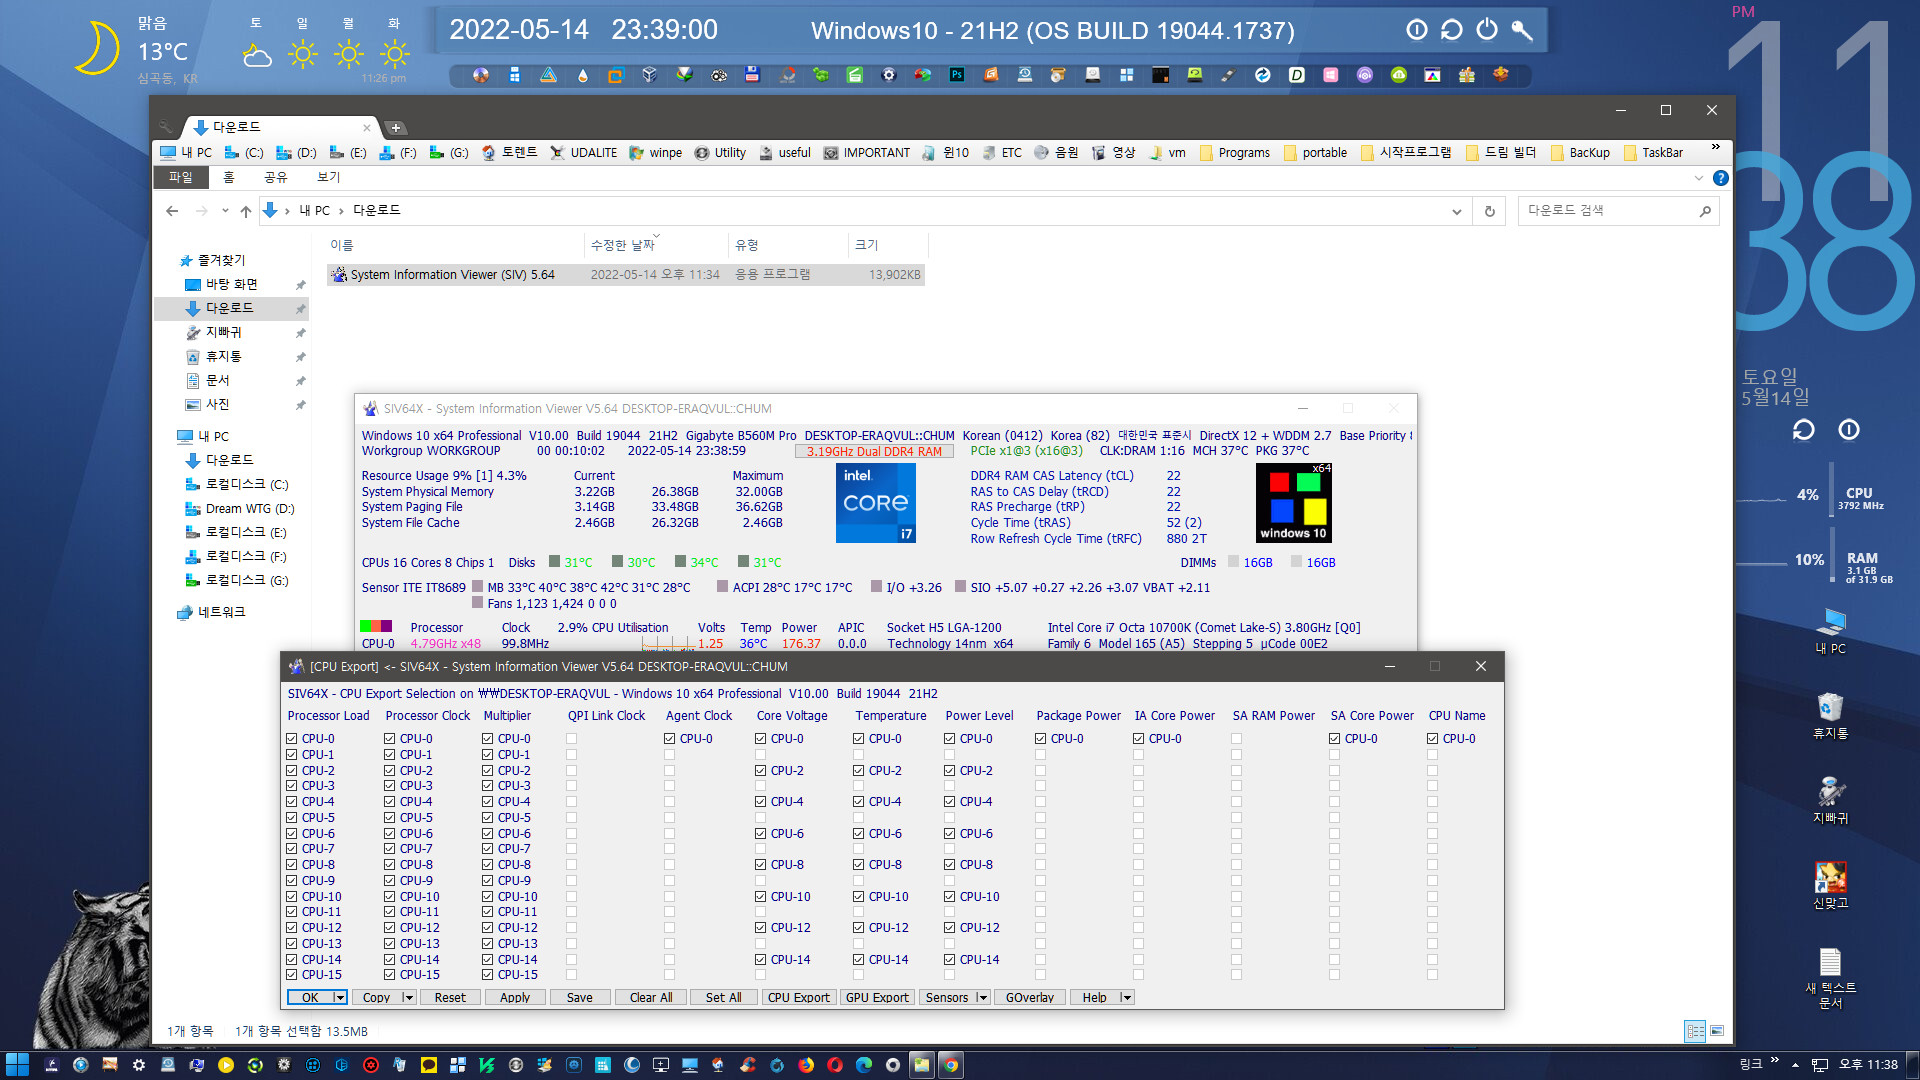The height and width of the screenshot is (1080, 1920).
Task: Click the refresh icon under the desktop date widget
Action: [1803, 430]
